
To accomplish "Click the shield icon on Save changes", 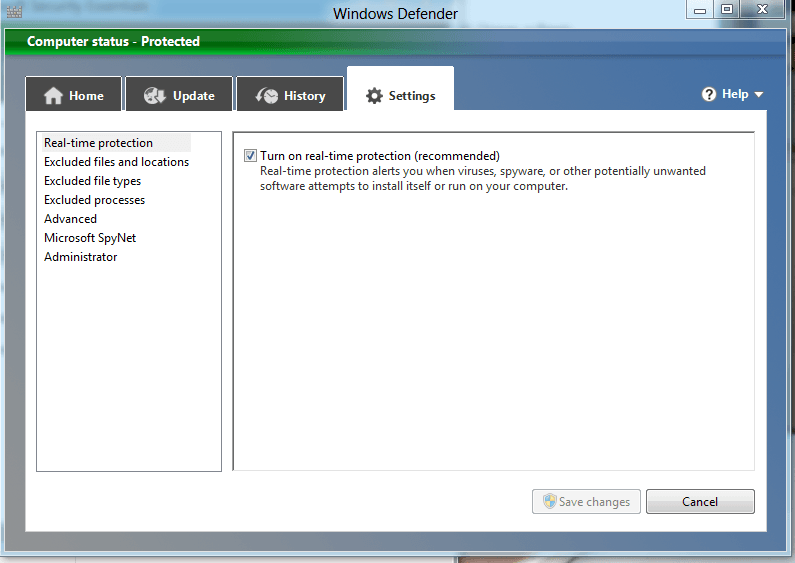I will click(549, 501).
